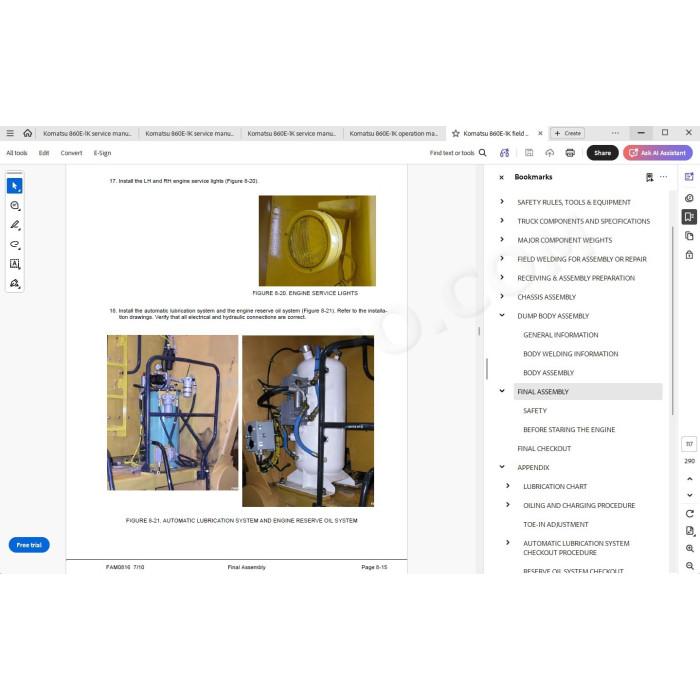This screenshot has height=700, width=700.
Task: Go to home icon
Action: pyautogui.click(x=28, y=133)
